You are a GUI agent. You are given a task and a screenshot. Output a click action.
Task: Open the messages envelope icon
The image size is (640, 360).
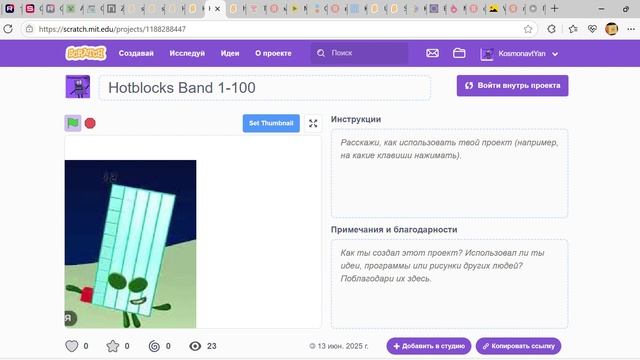[x=432, y=53]
